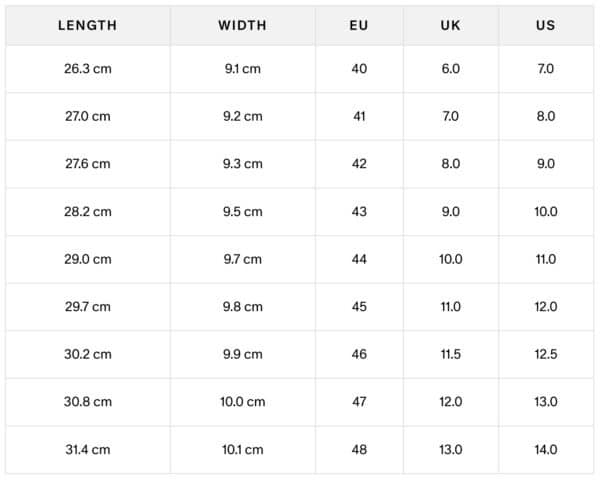Click EU size 45 in the table
The image size is (600, 481).
point(359,307)
